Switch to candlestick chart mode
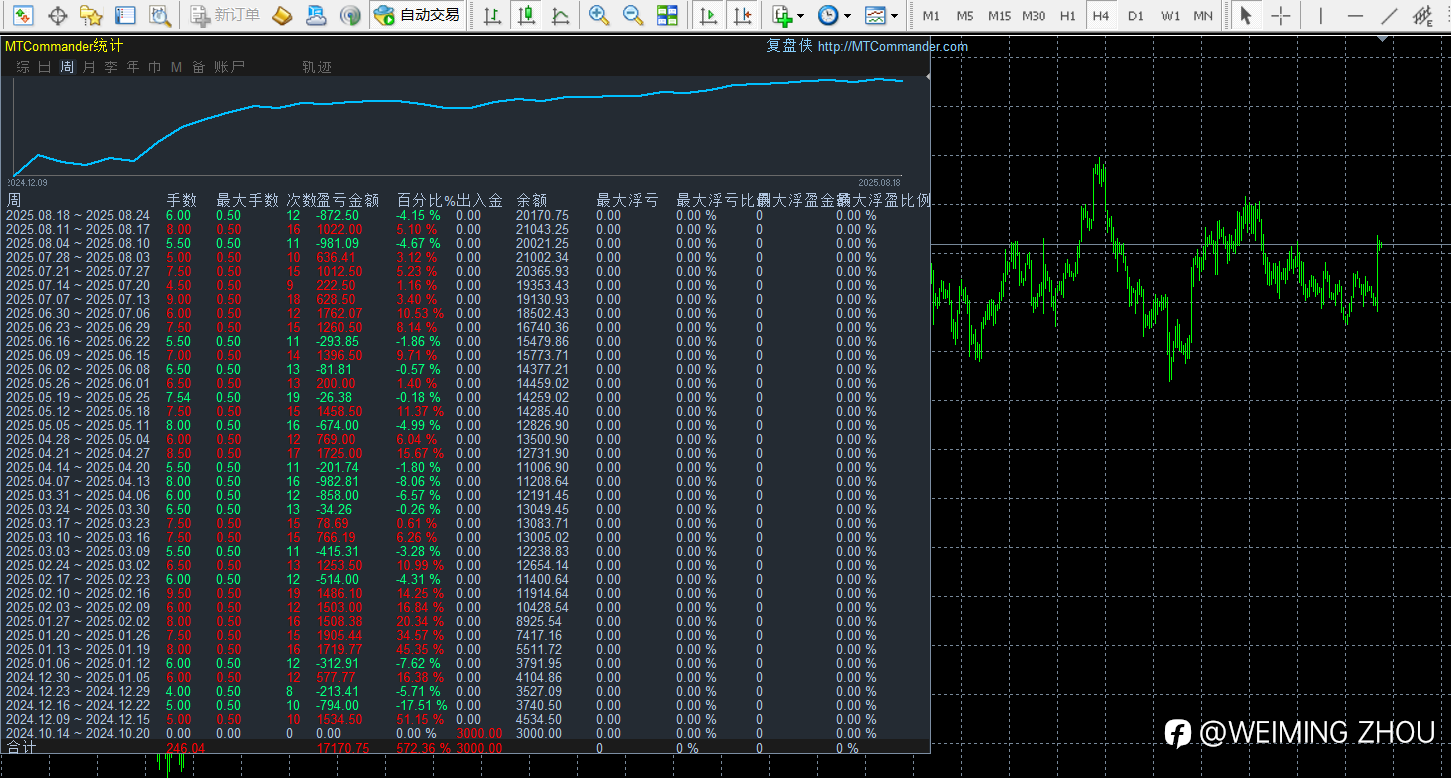Screen dimensions: 1451x778 [x=526, y=15]
